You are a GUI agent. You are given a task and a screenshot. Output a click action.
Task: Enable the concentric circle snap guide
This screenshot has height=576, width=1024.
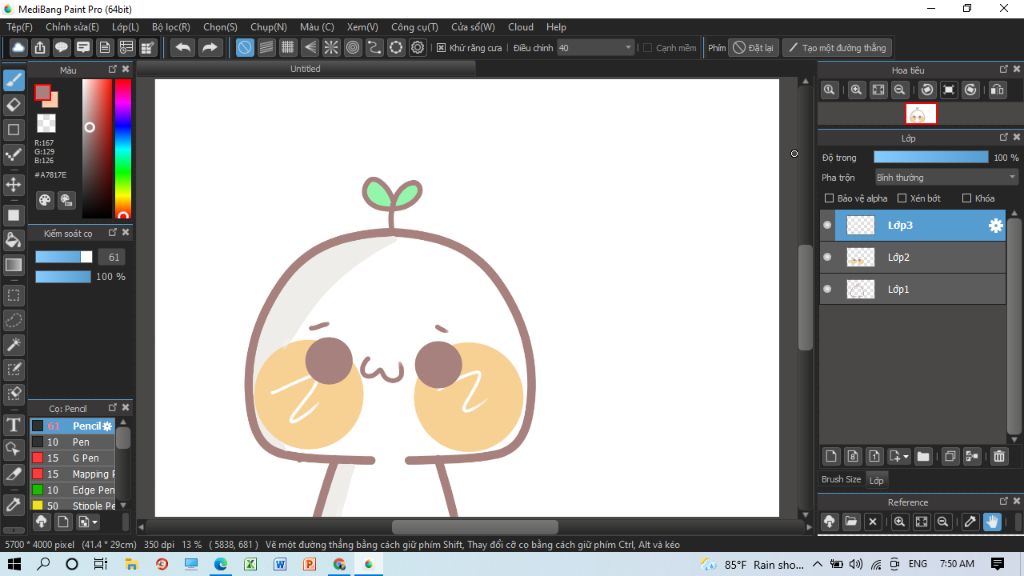point(353,48)
